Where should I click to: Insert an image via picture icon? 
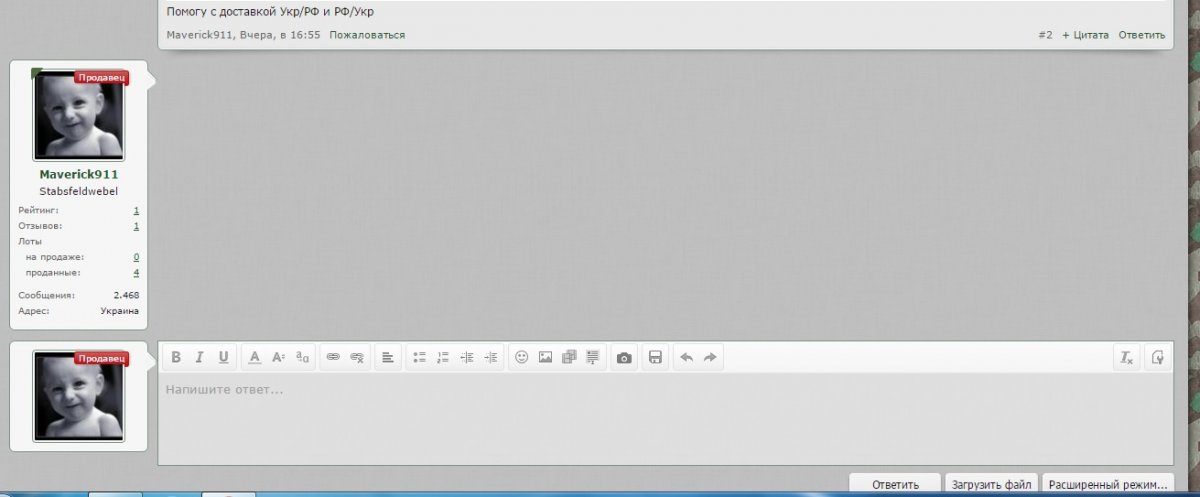545,357
